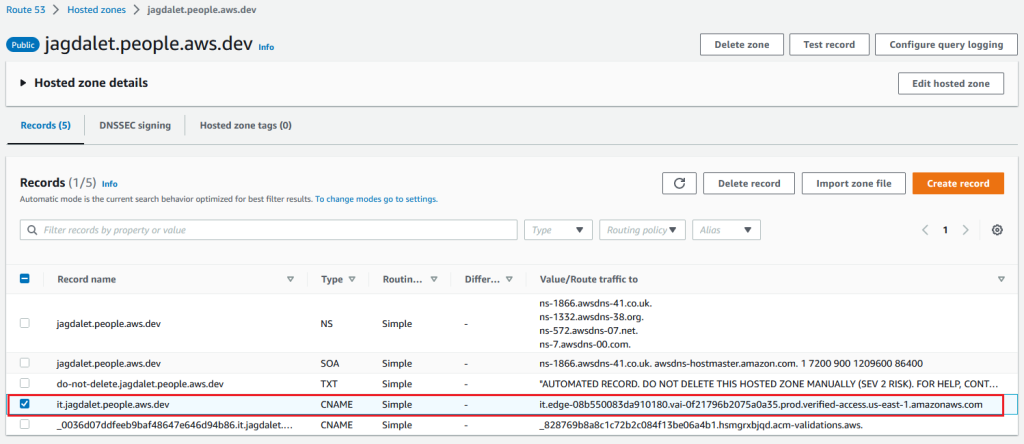Image resolution: width=1024 pixels, height=444 pixels.
Task: Select the SOA record checkbox
Action: coord(25,363)
